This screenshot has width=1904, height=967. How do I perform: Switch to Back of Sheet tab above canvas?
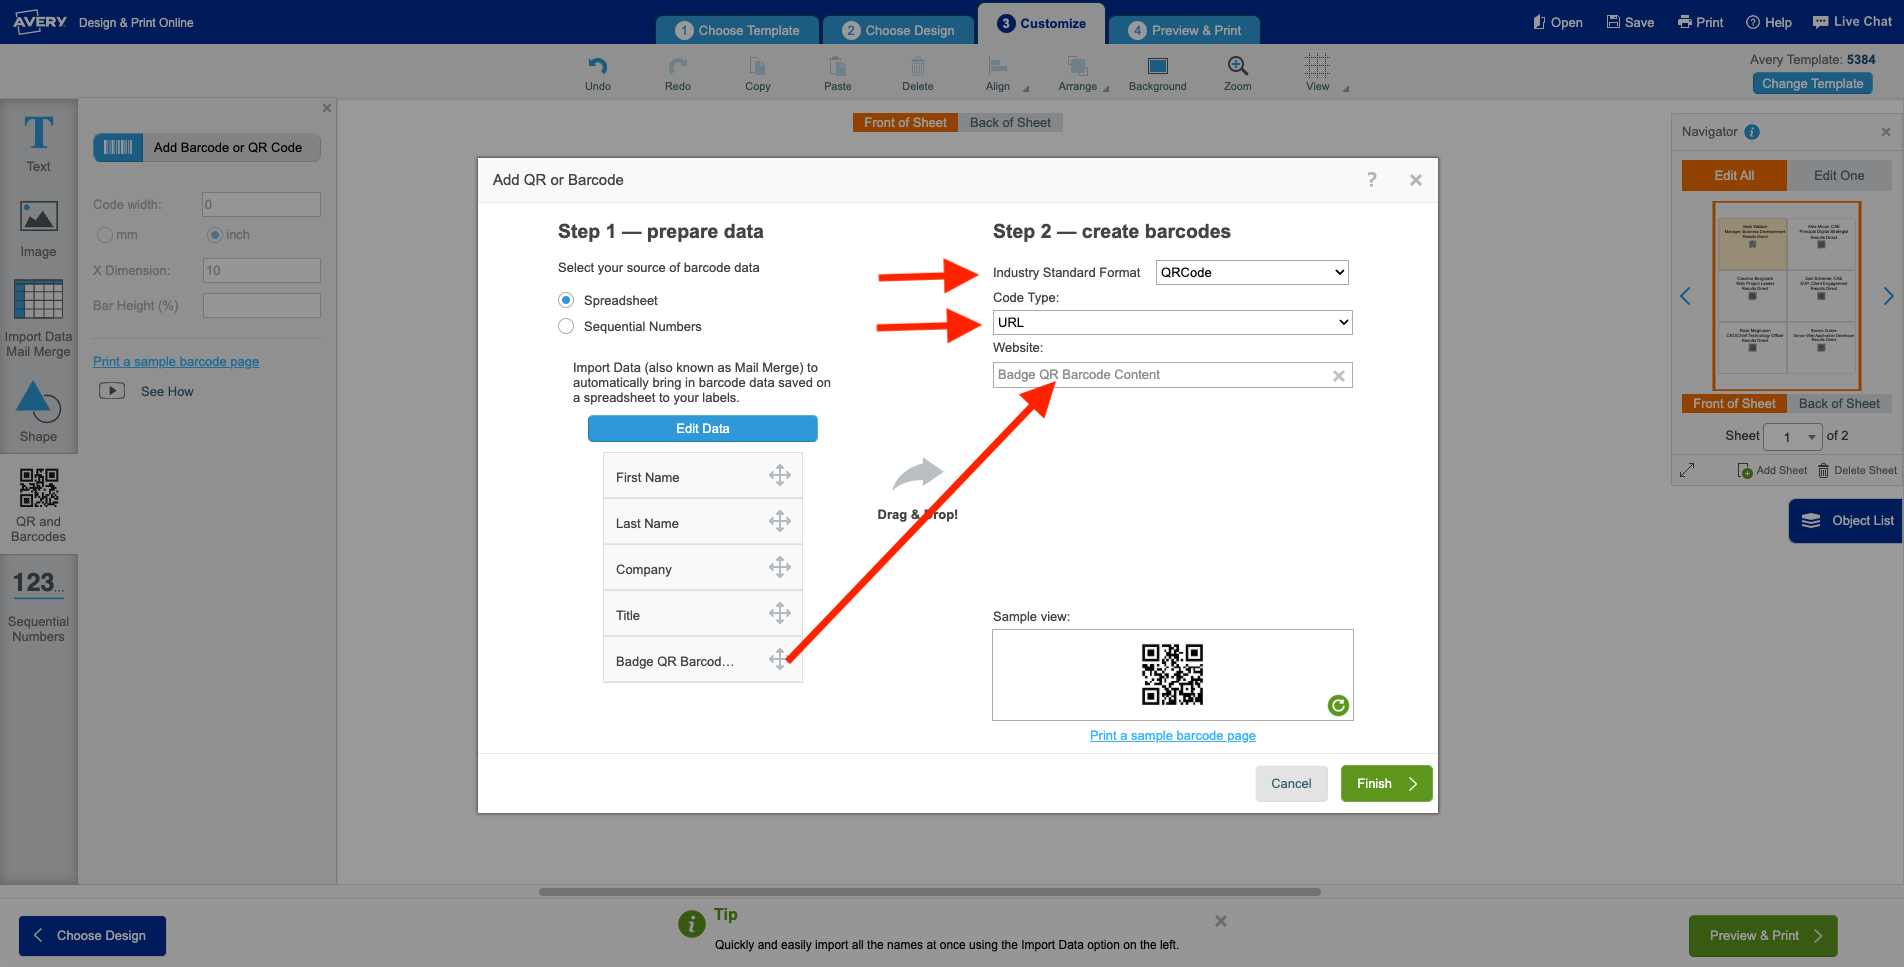(x=1010, y=123)
